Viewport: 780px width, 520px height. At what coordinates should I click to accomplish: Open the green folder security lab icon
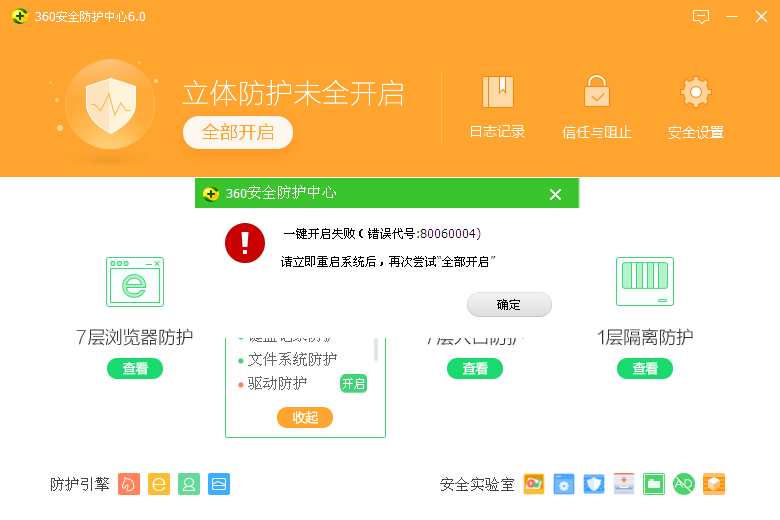tap(654, 484)
